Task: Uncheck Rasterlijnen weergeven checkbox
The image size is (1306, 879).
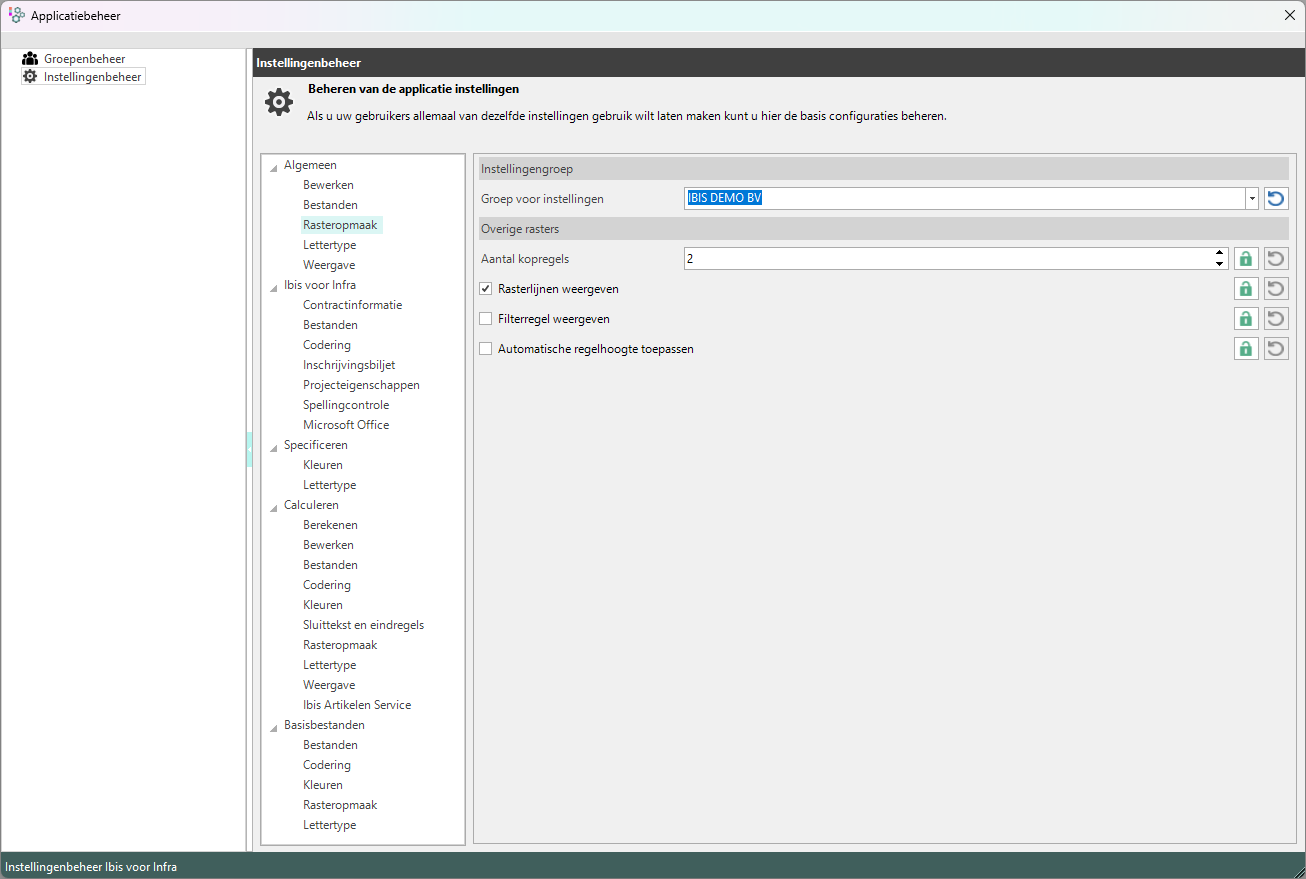Action: (x=486, y=289)
